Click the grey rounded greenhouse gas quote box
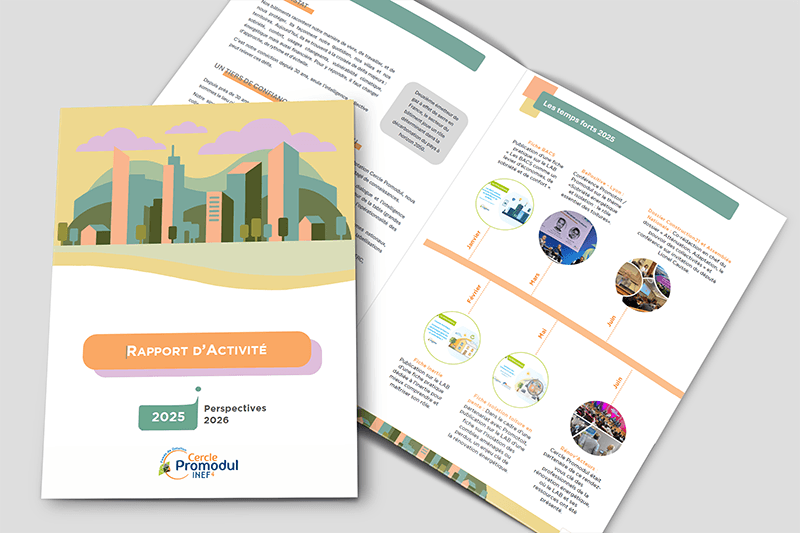This screenshot has height=533, width=800. 424,123
